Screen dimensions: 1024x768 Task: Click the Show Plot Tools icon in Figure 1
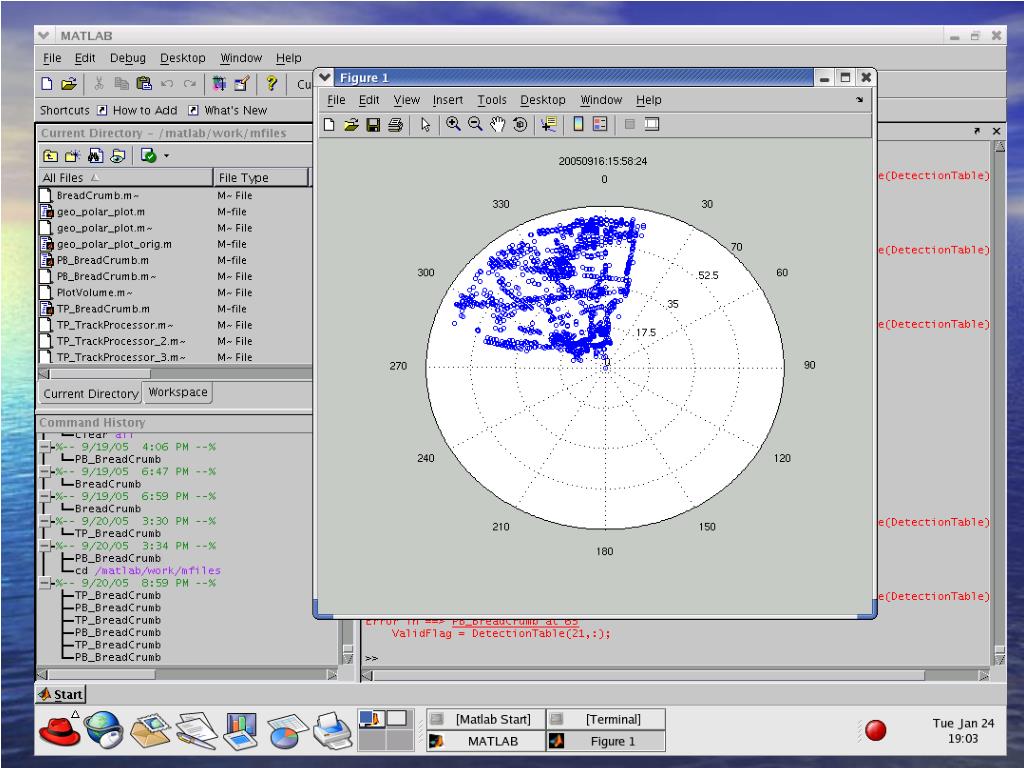(652, 123)
